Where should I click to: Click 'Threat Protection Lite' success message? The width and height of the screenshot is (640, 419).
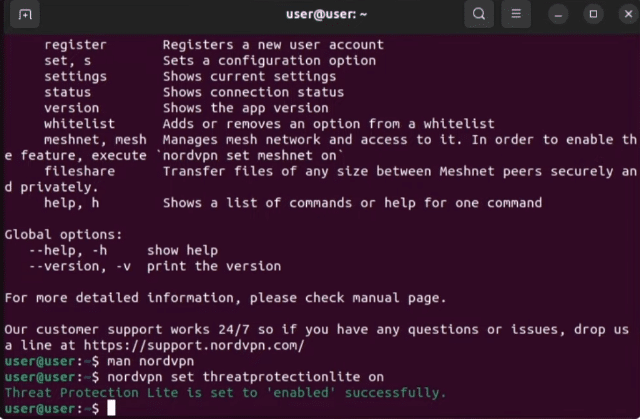[226, 393]
